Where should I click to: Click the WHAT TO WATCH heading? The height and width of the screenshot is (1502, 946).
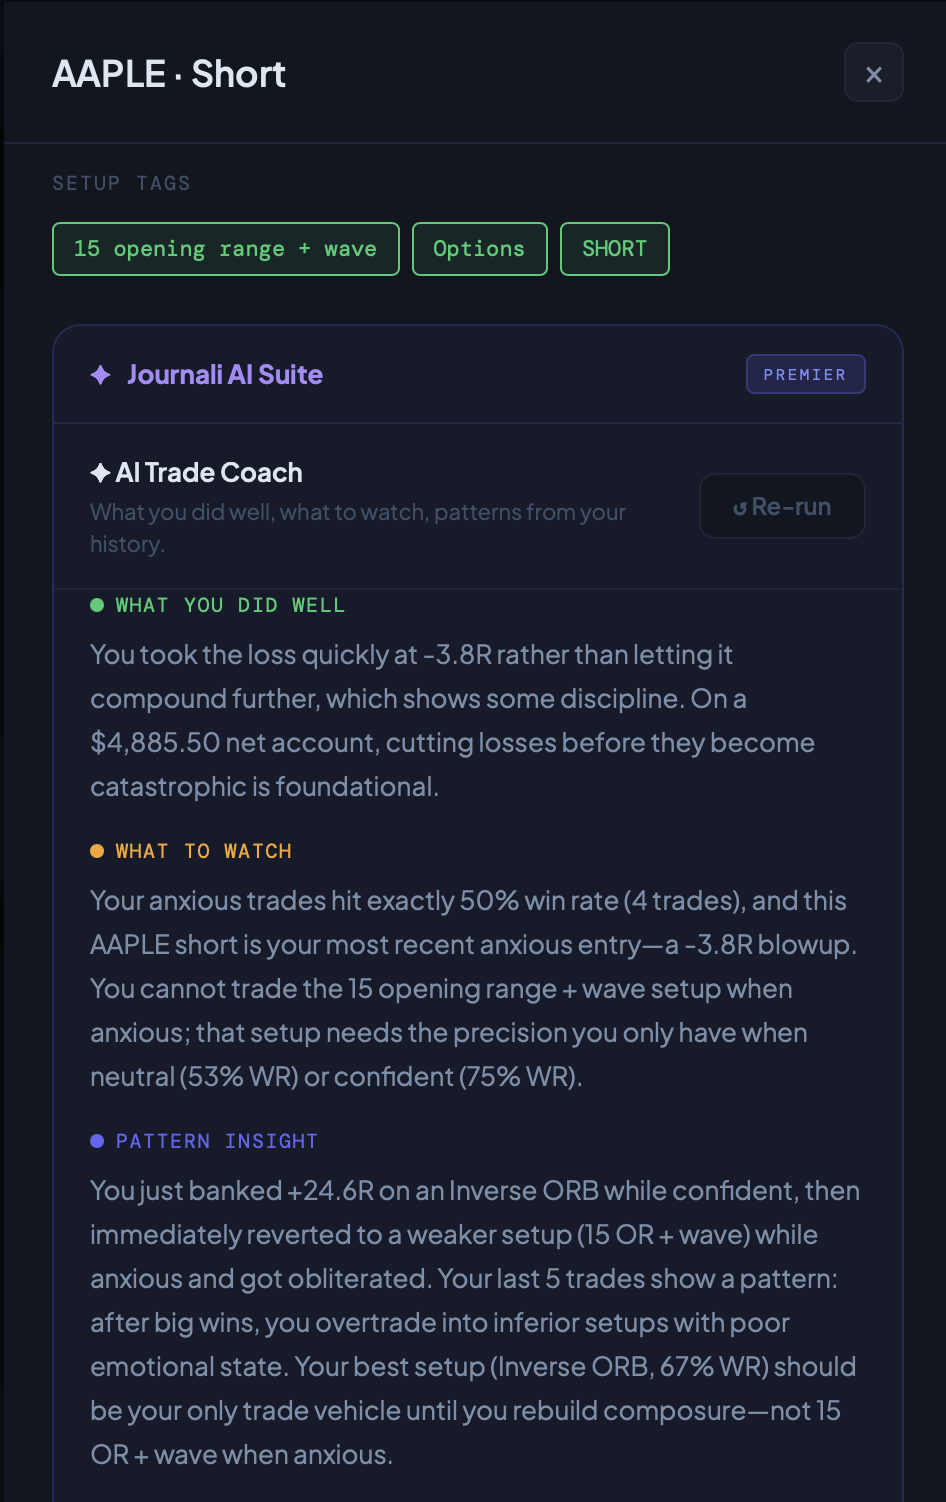tap(204, 851)
